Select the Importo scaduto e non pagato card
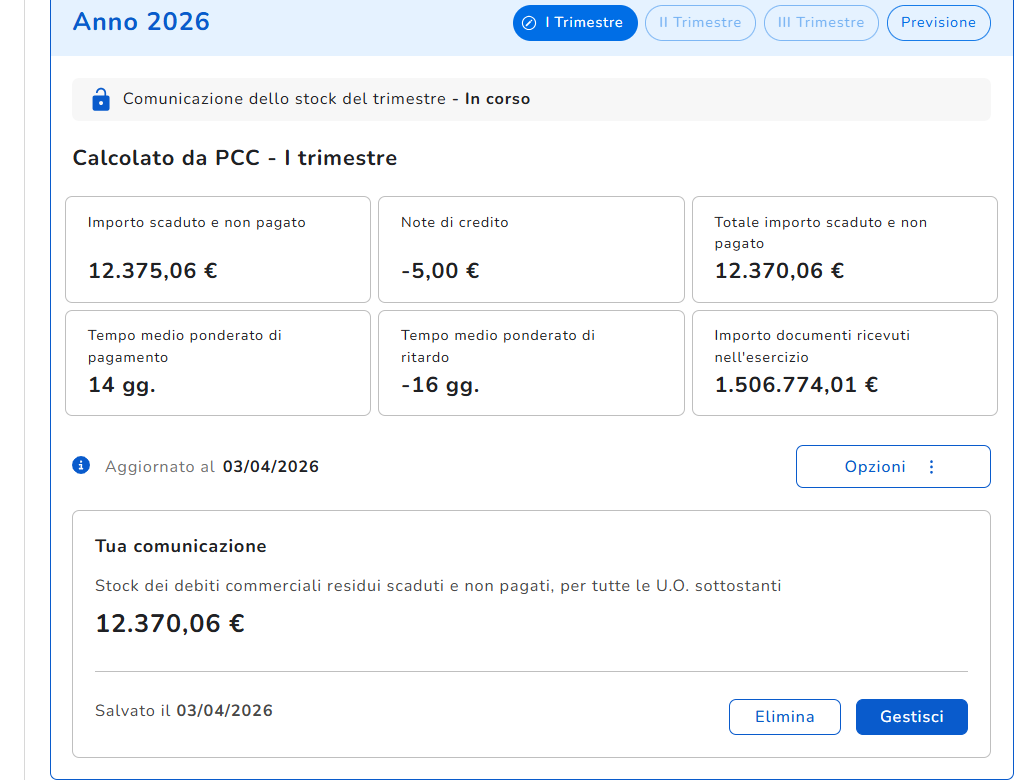 point(217,249)
